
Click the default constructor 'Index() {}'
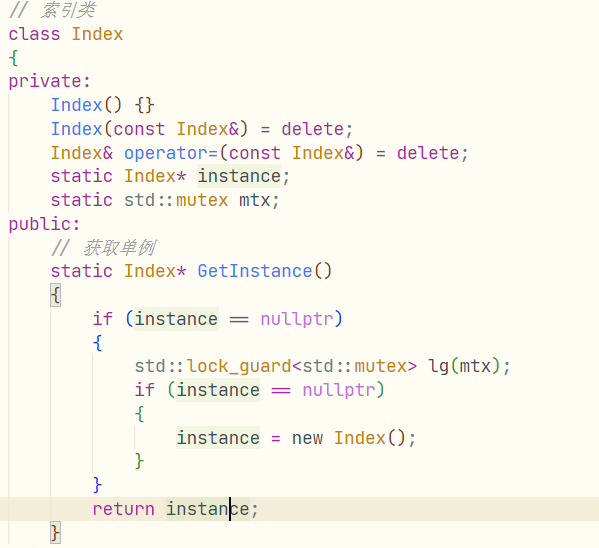[103, 105]
